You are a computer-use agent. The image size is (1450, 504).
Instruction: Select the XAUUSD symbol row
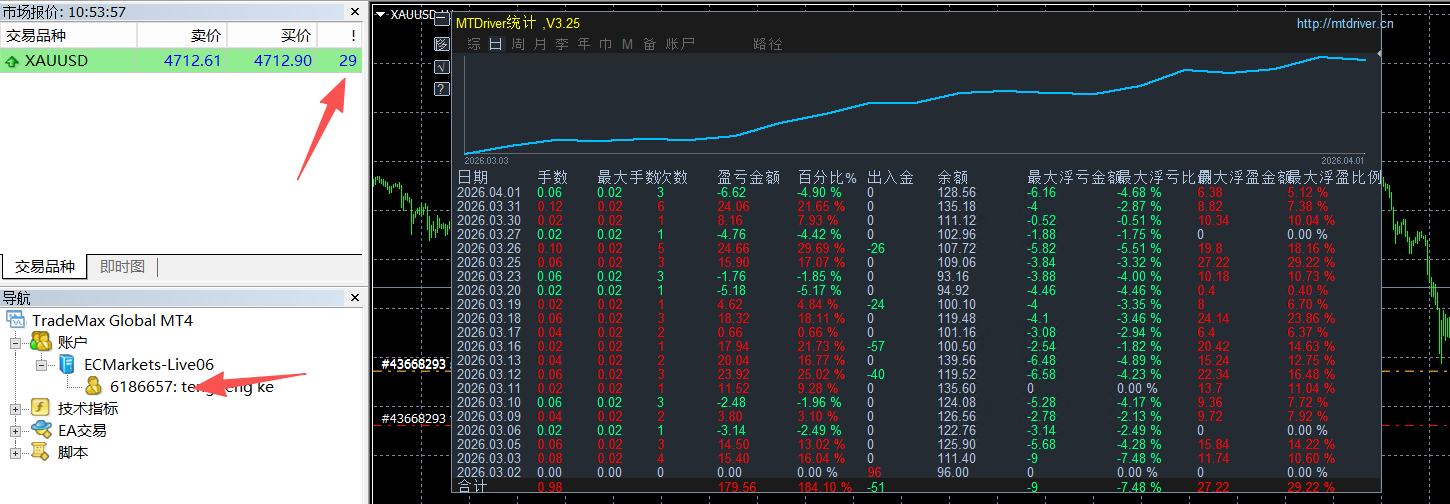pyautogui.click(x=181, y=61)
